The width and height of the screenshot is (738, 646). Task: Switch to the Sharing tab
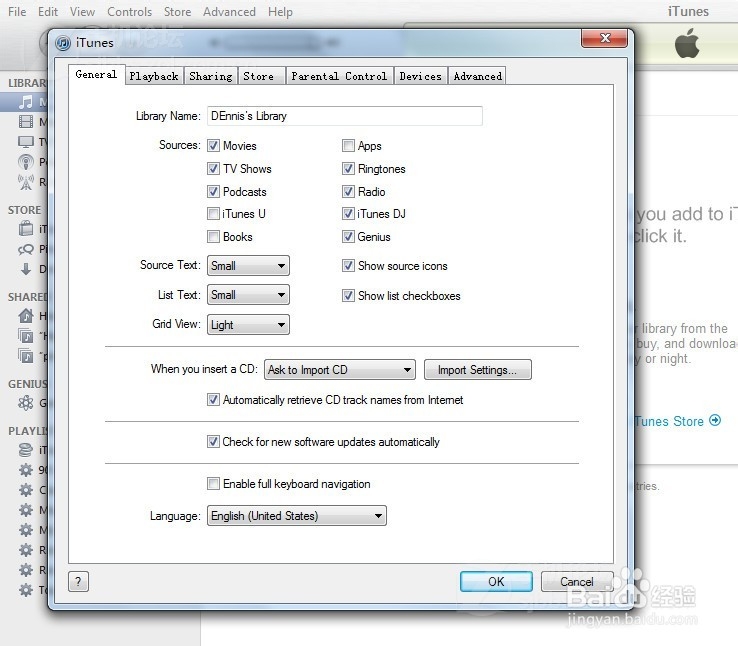(211, 76)
